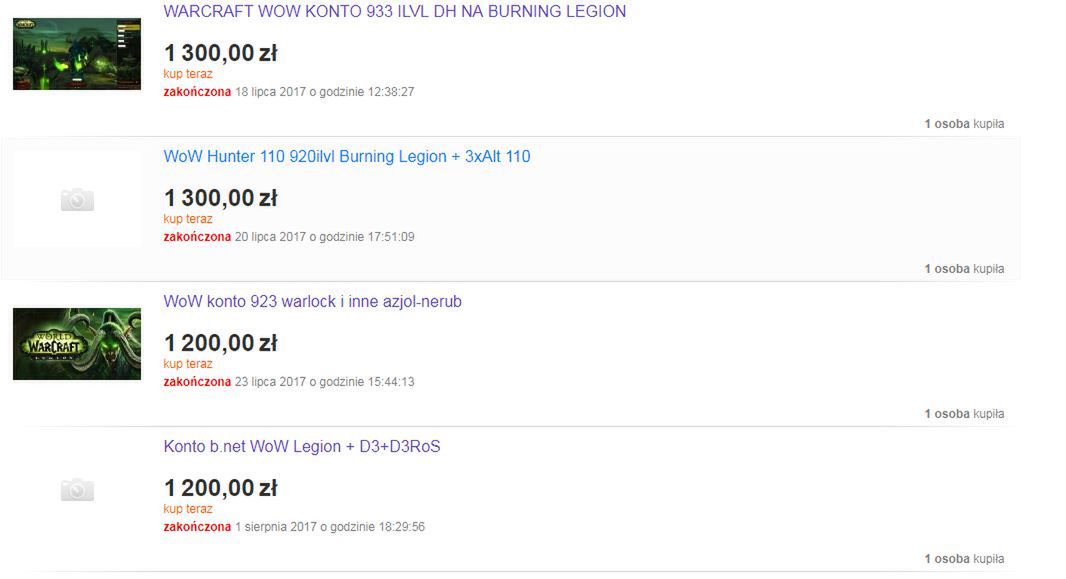Viewport: 1066px width, 579px height.
Task: Click the 1 200,00 zł price of warlock listing
Action: tap(220, 343)
